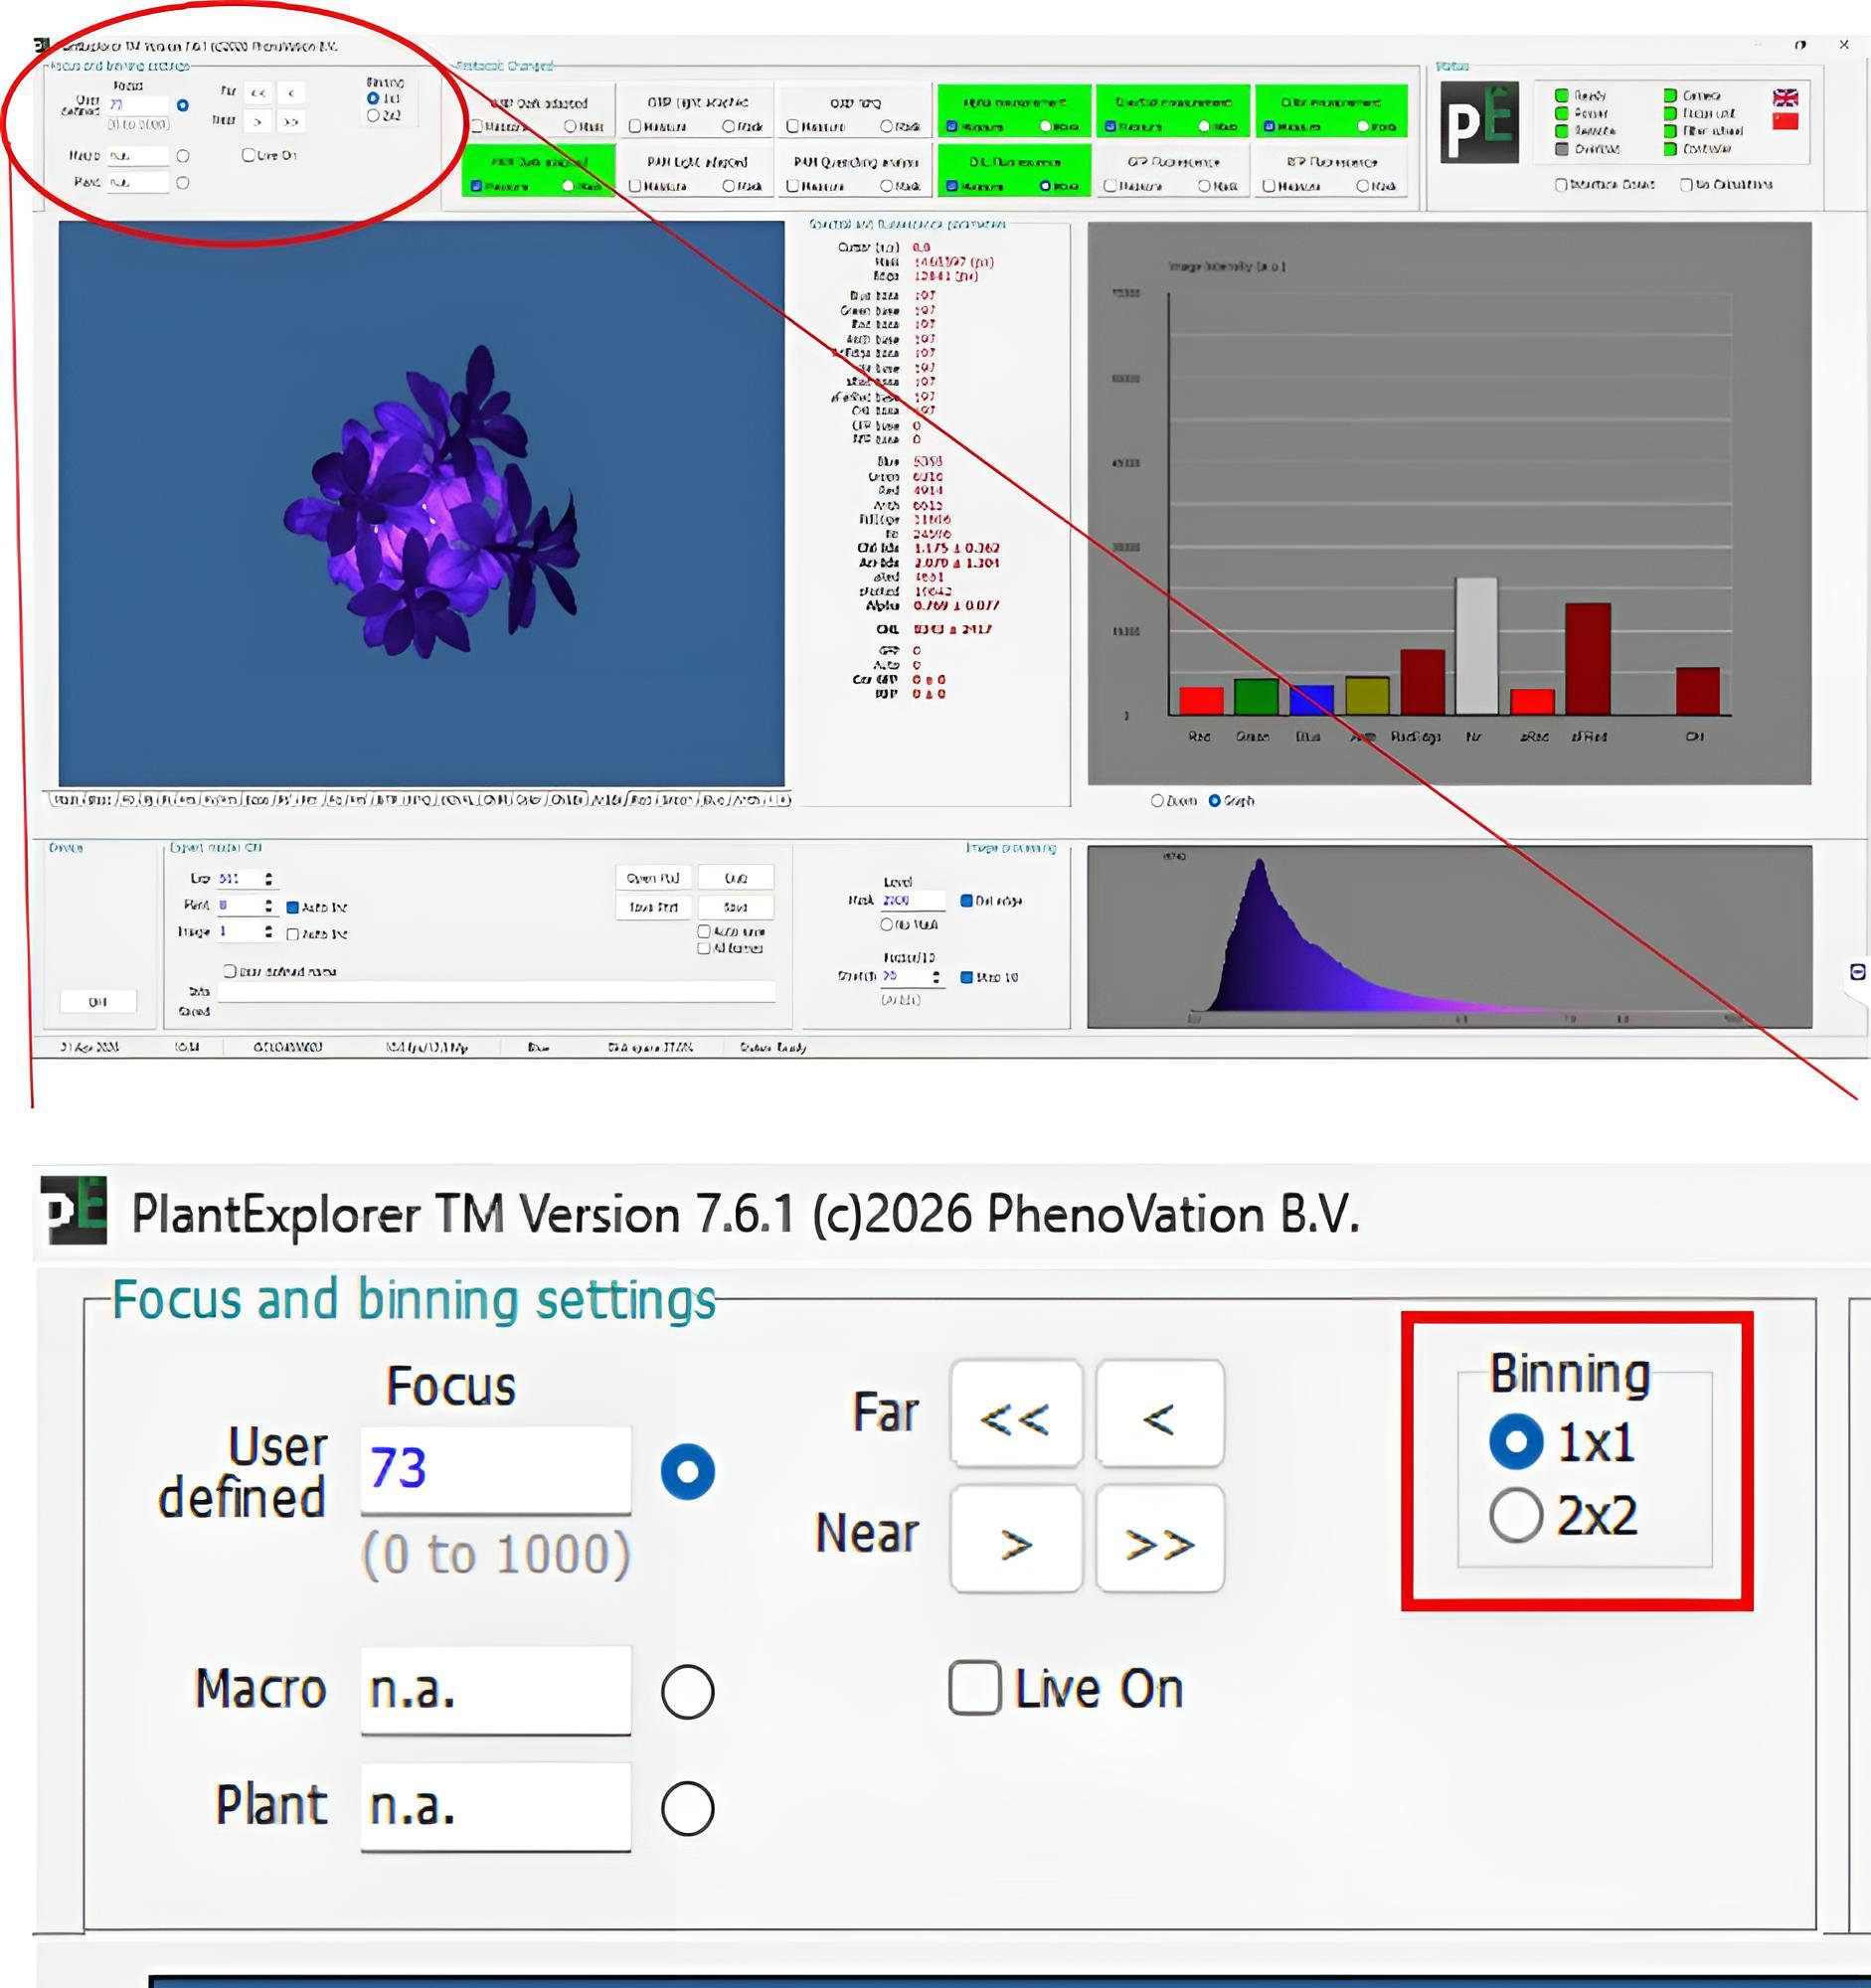1871x1988 pixels.
Task: Choose the enlarged Macro focus radio button
Action: [x=688, y=1692]
